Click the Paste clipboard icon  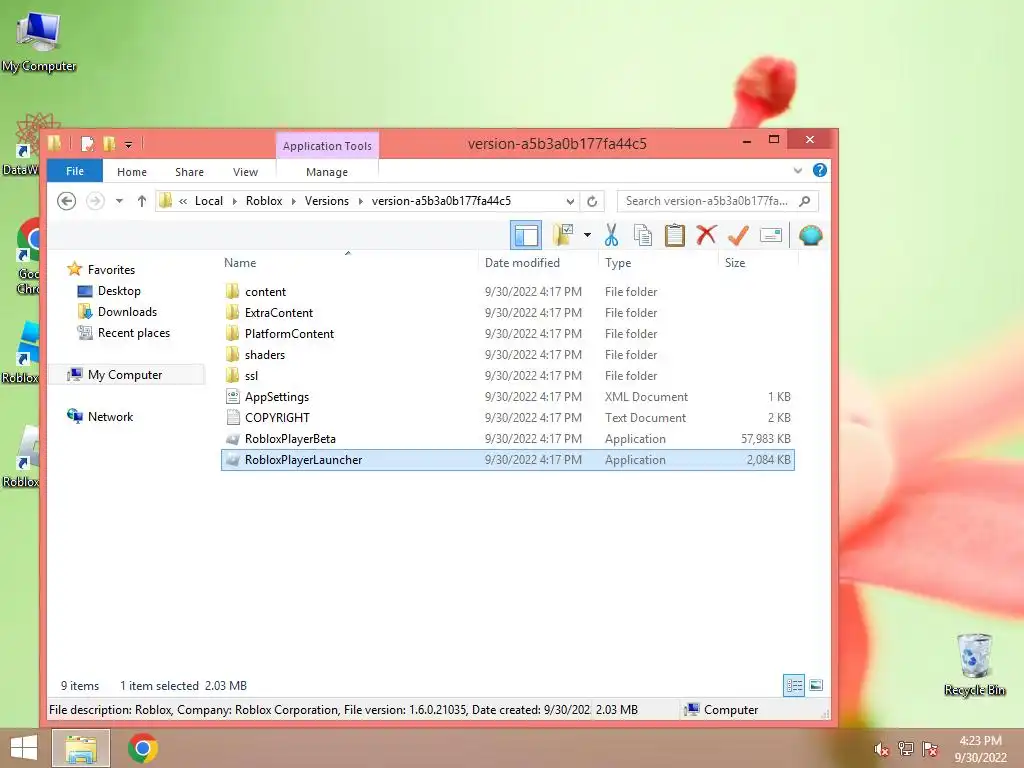[675, 235]
